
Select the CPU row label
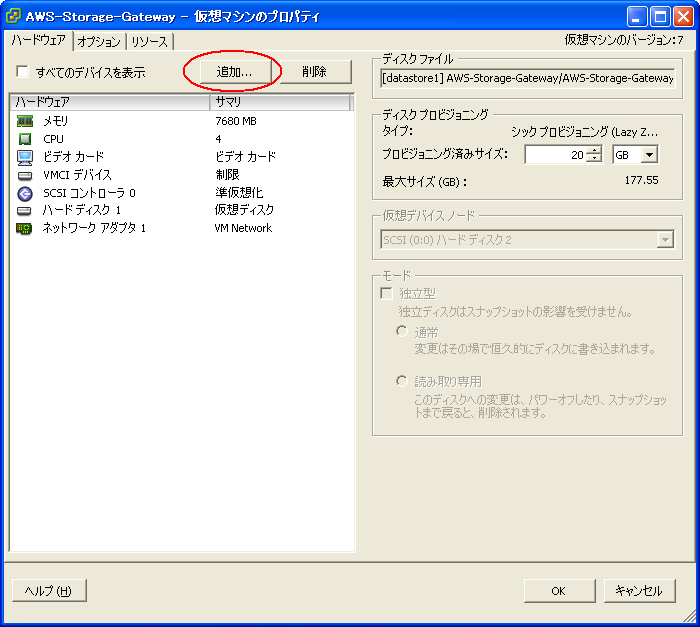(54, 139)
